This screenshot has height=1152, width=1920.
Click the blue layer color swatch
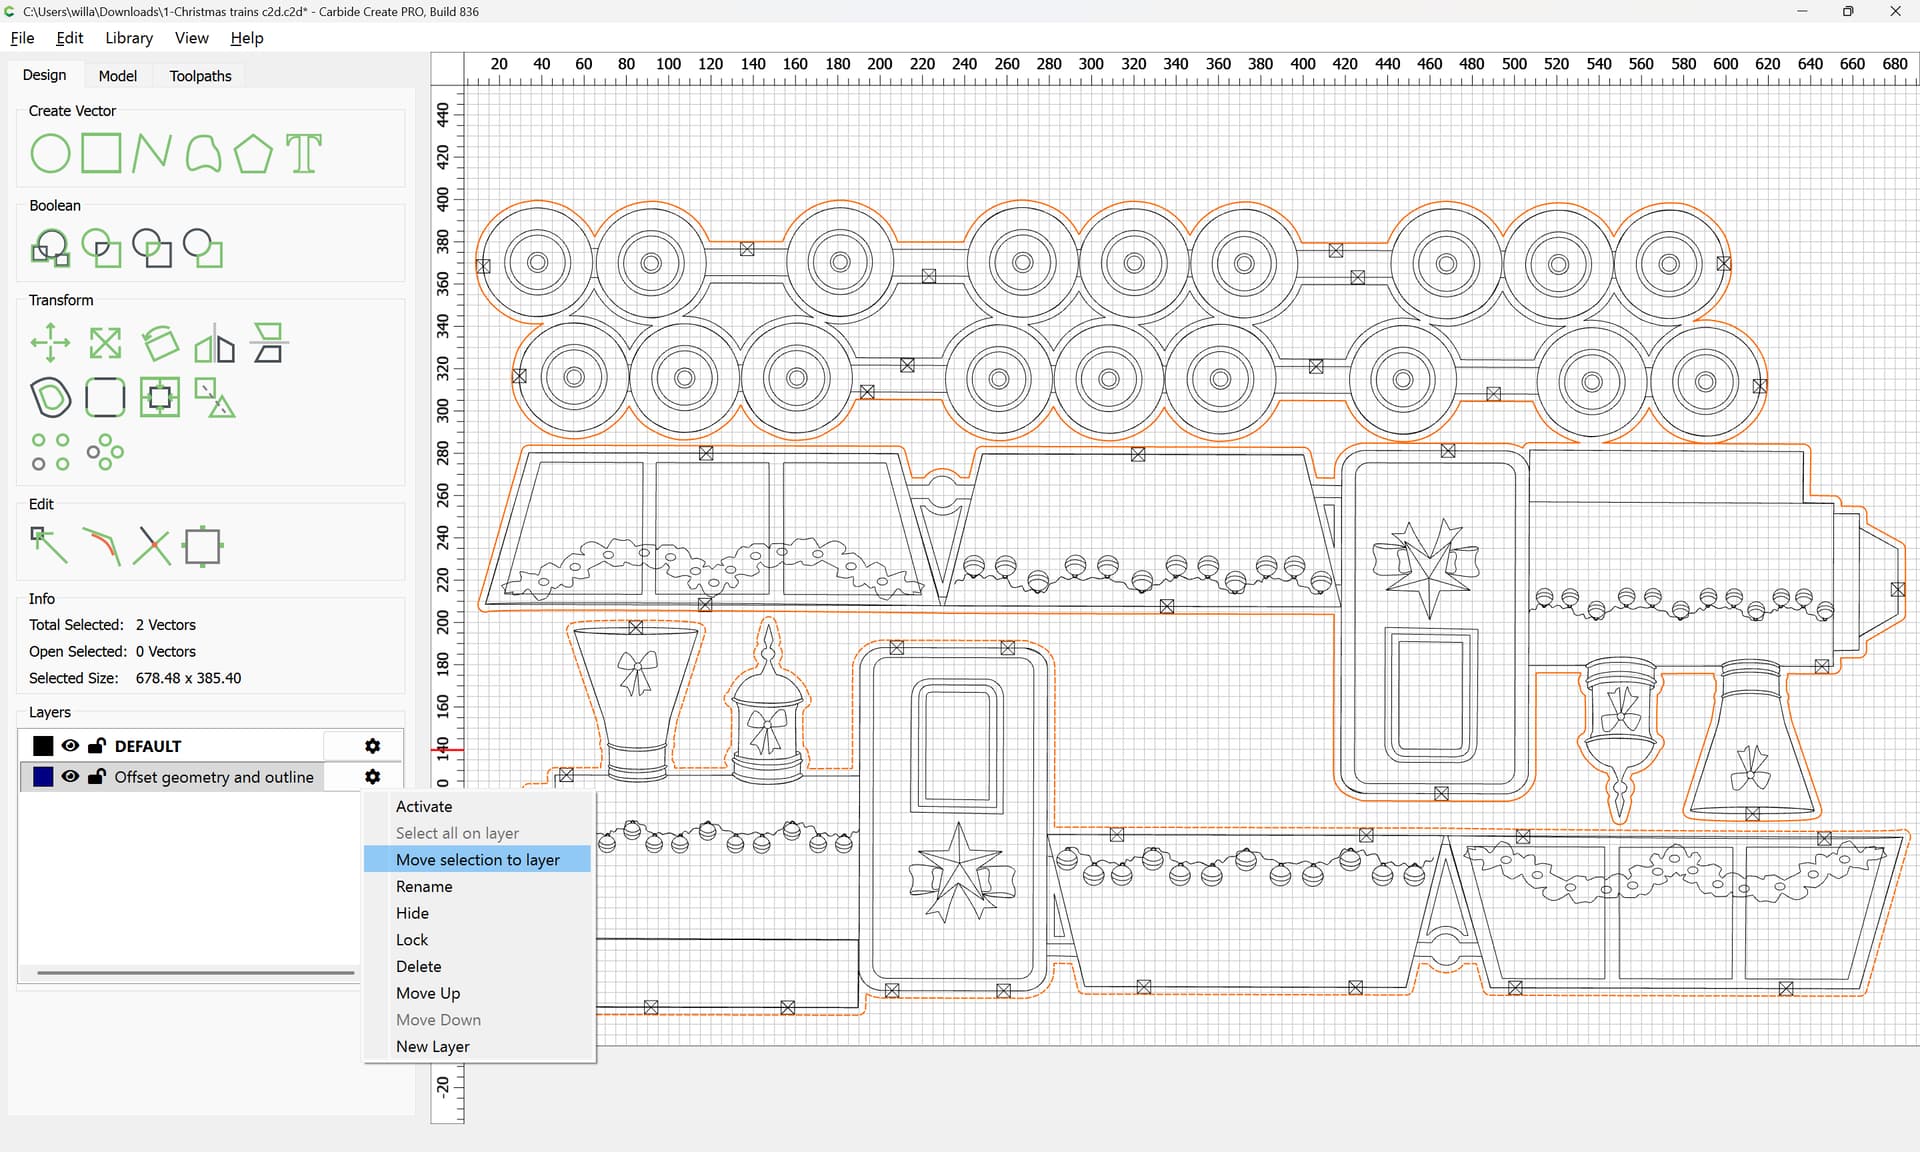pyautogui.click(x=43, y=777)
